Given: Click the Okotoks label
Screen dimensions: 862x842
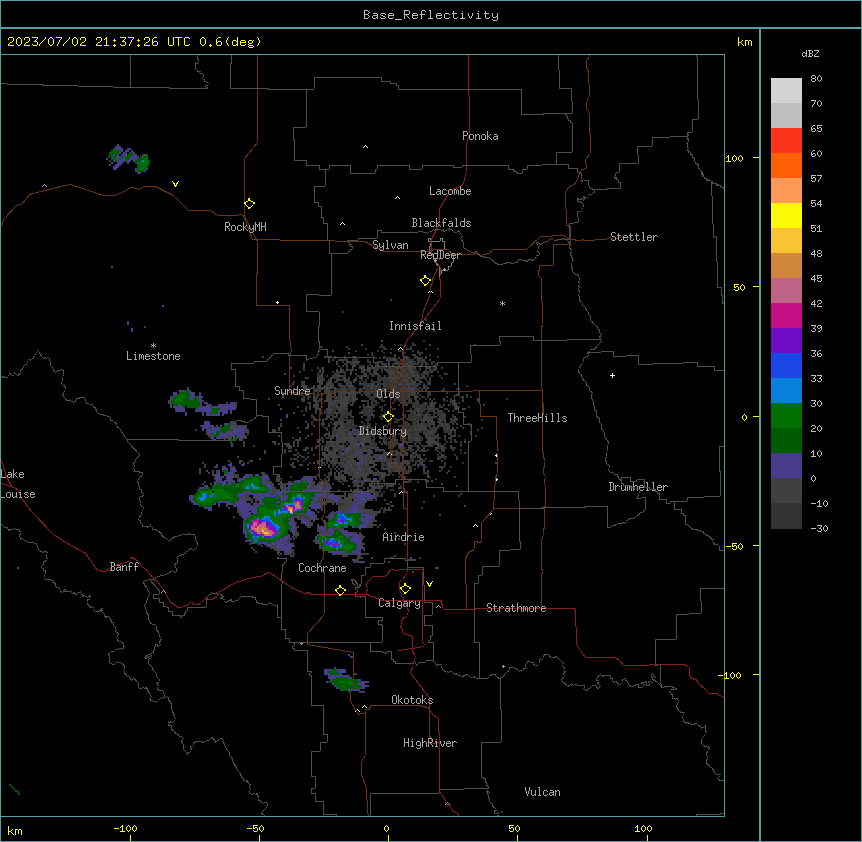Looking at the screenshot, I should 412,700.
